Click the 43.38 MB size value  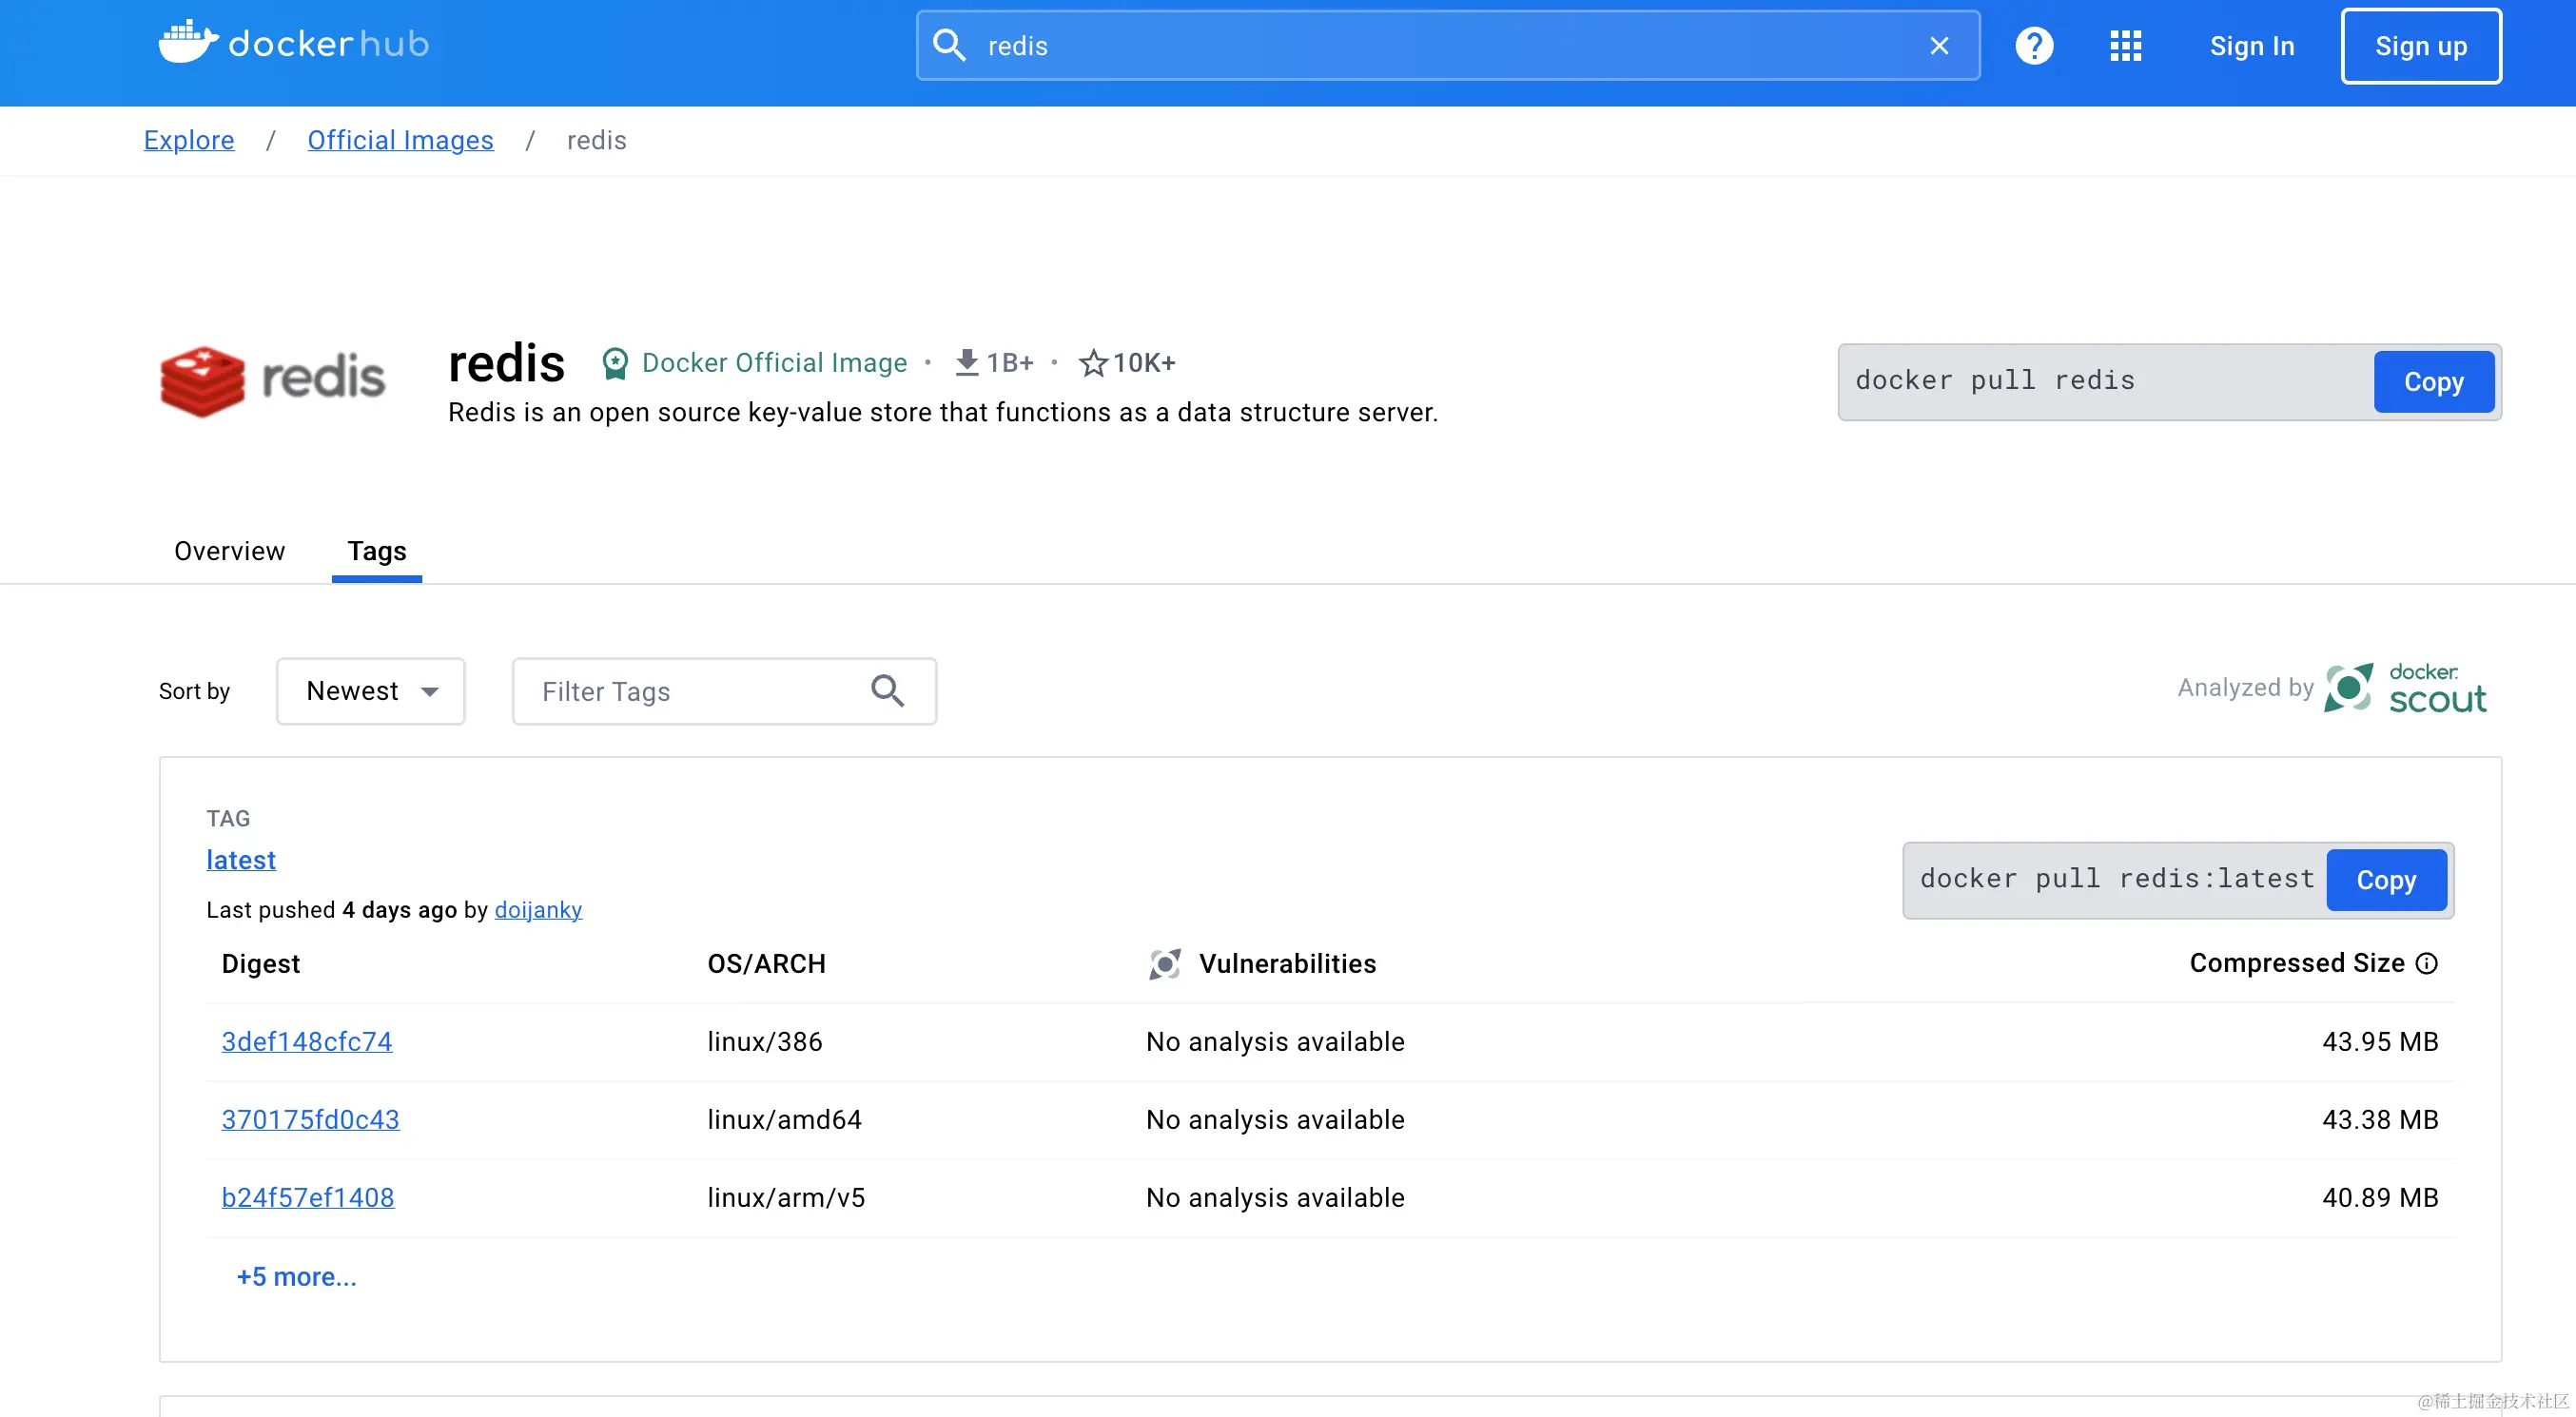point(2380,1120)
